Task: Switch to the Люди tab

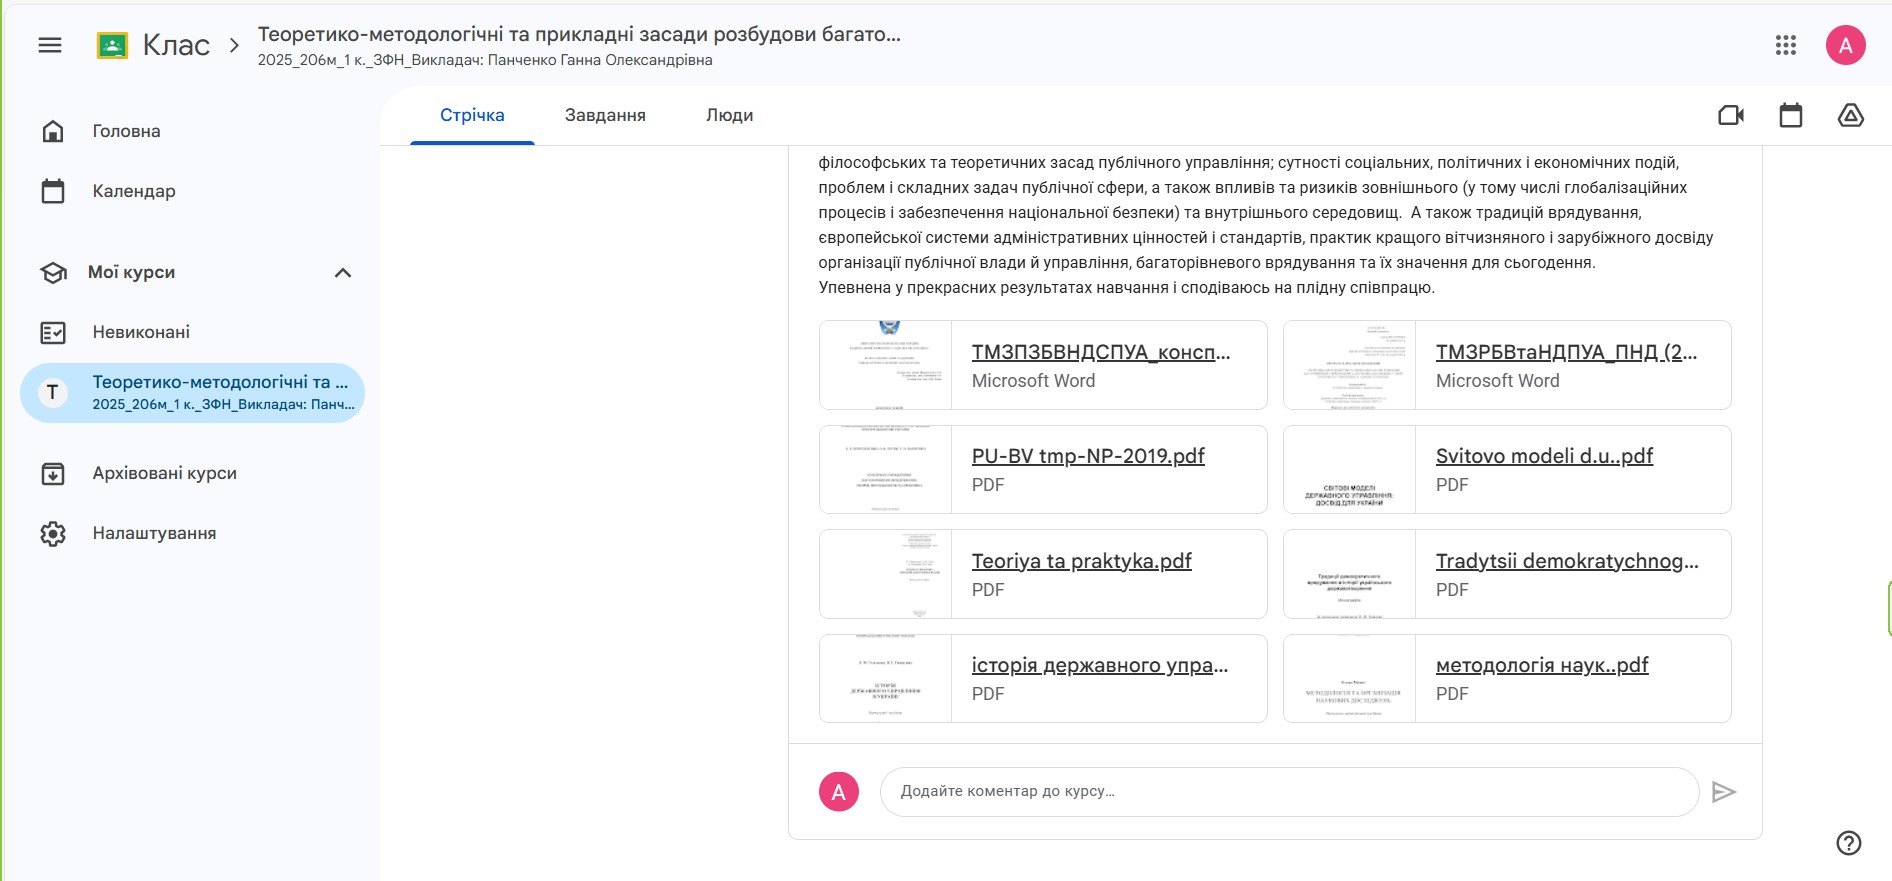Action: [729, 116]
